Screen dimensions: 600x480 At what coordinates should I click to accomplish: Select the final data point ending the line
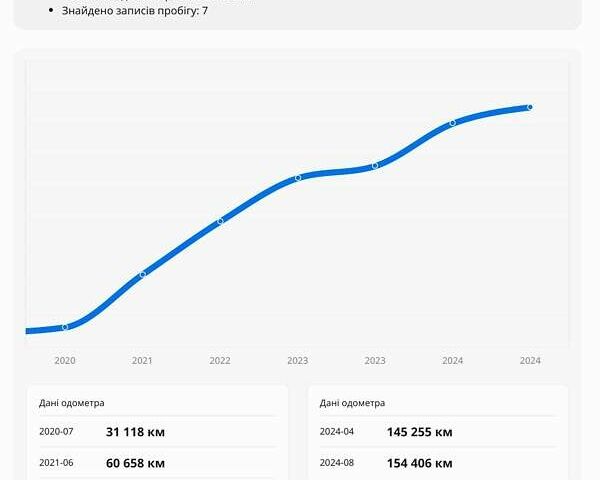530,107
